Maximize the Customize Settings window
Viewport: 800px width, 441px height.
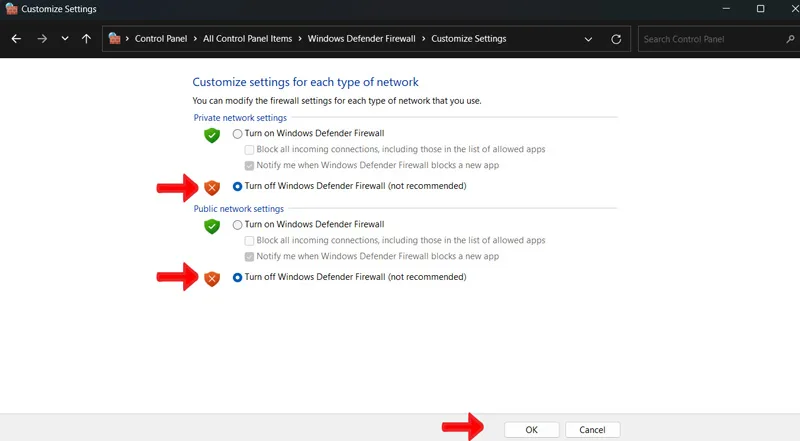point(760,9)
